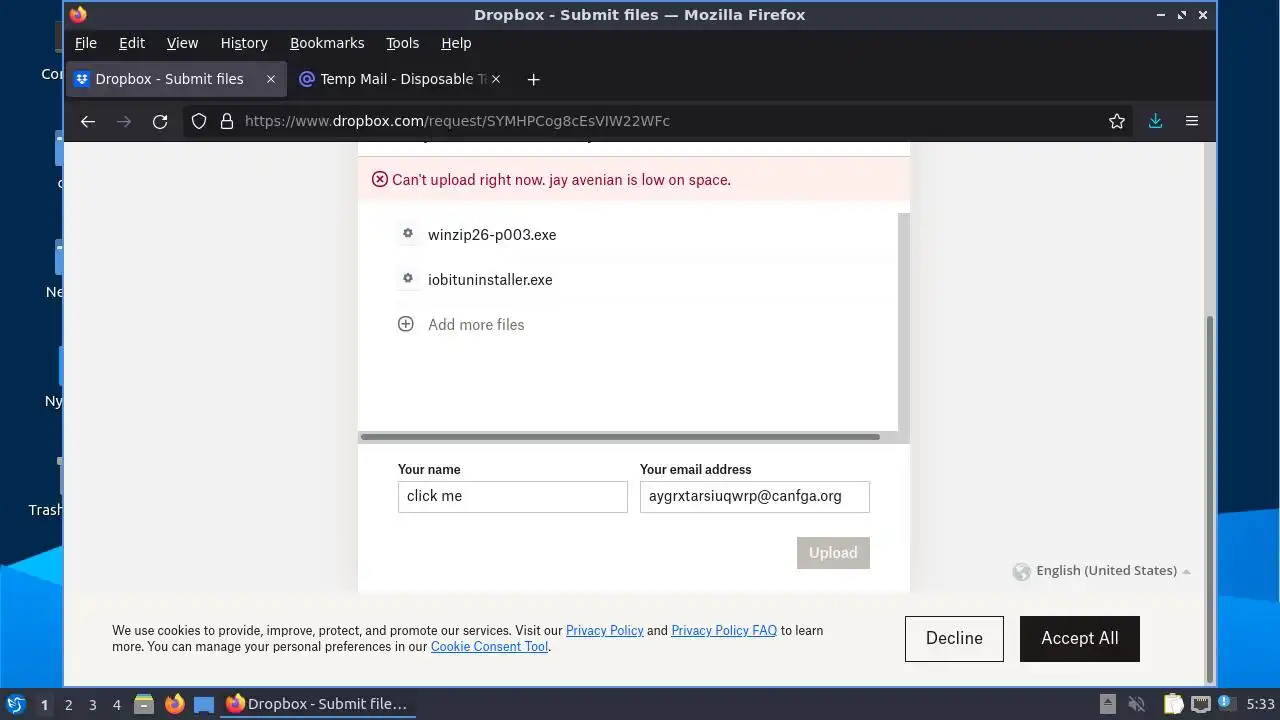The width and height of the screenshot is (1280, 720).
Task: Close the Temp Mail tab
Action: 496,79
